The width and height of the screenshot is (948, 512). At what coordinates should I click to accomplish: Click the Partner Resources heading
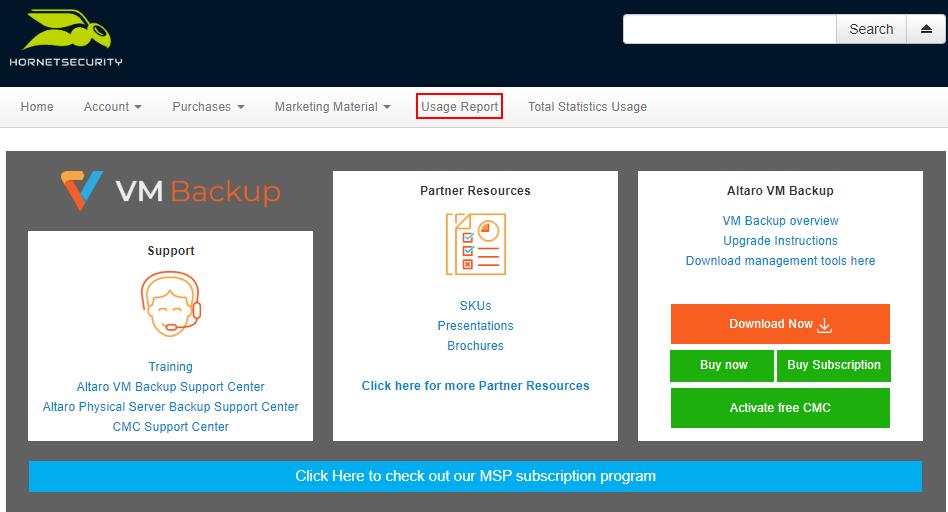click(475, 190)
